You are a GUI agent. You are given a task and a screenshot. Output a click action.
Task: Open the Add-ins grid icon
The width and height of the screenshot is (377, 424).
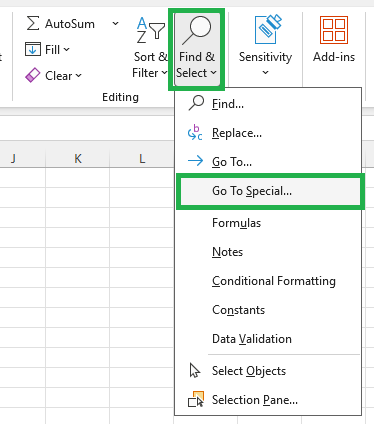334,30
